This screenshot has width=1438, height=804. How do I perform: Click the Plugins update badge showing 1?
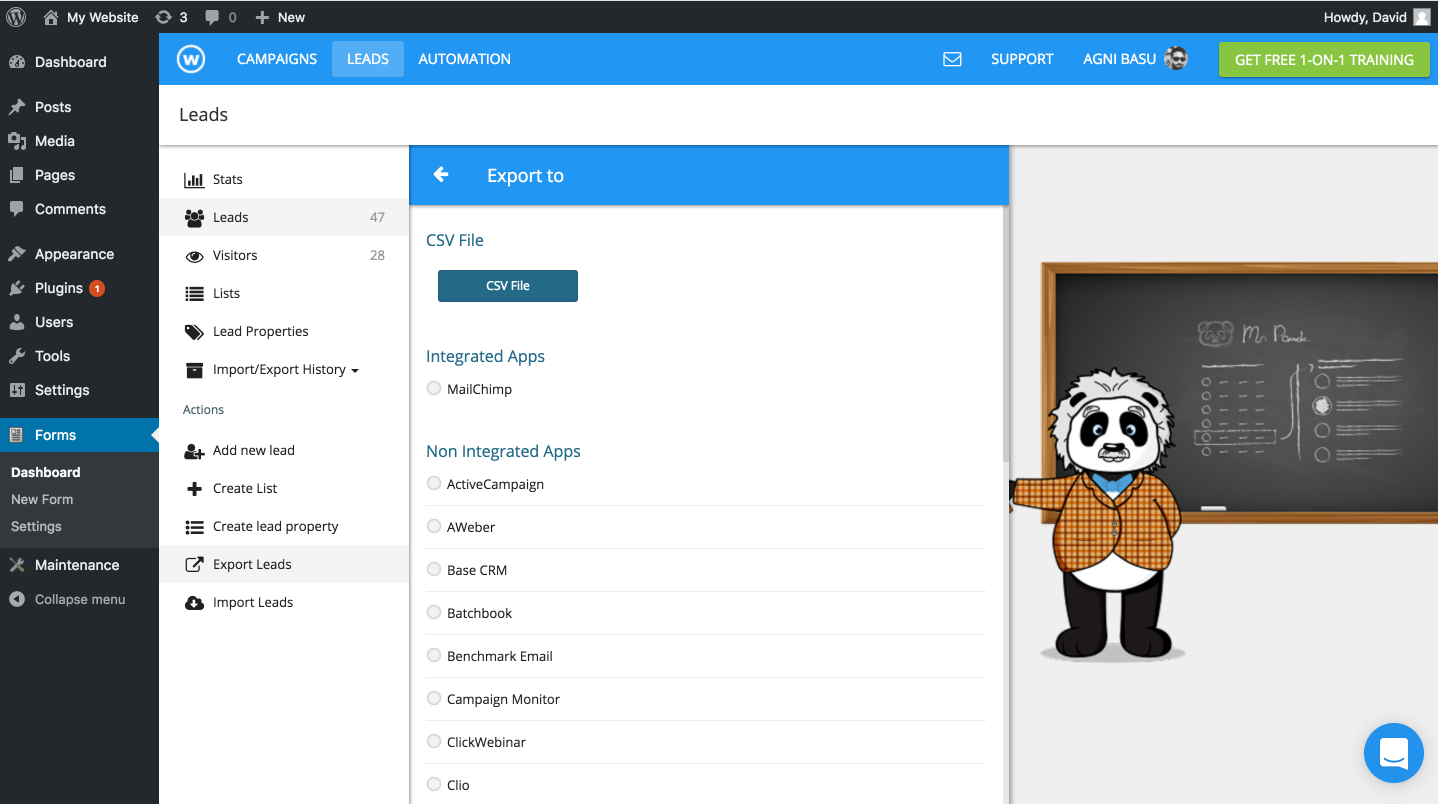pos(97,288)
